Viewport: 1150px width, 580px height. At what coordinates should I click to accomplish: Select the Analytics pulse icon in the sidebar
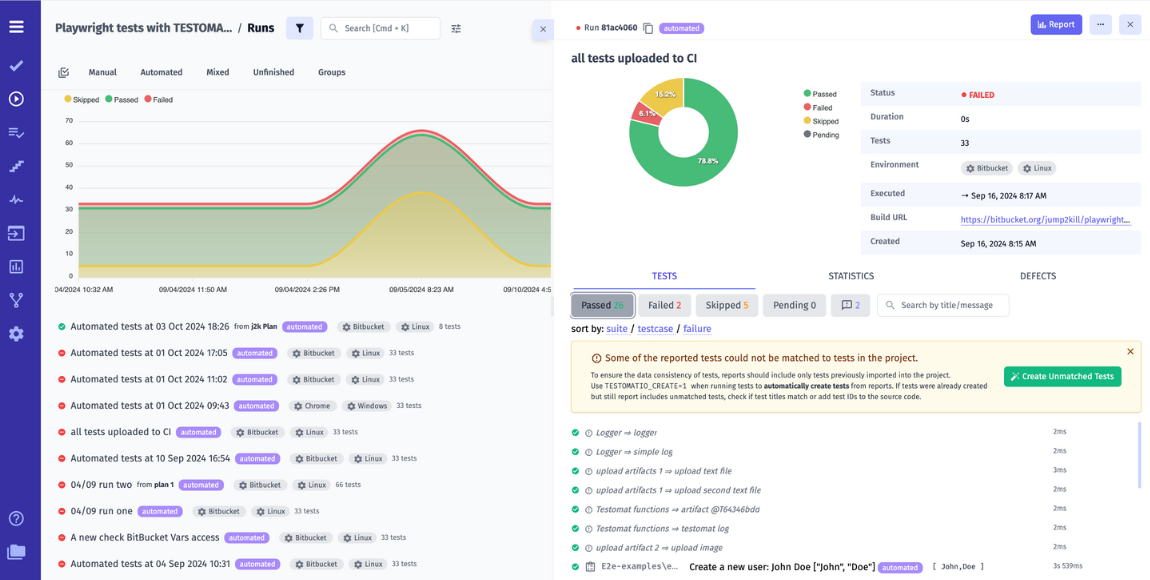(x=15, y=199)
